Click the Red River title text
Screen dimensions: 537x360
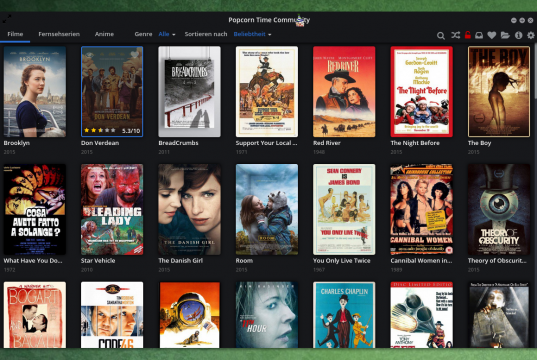point(327,143)
